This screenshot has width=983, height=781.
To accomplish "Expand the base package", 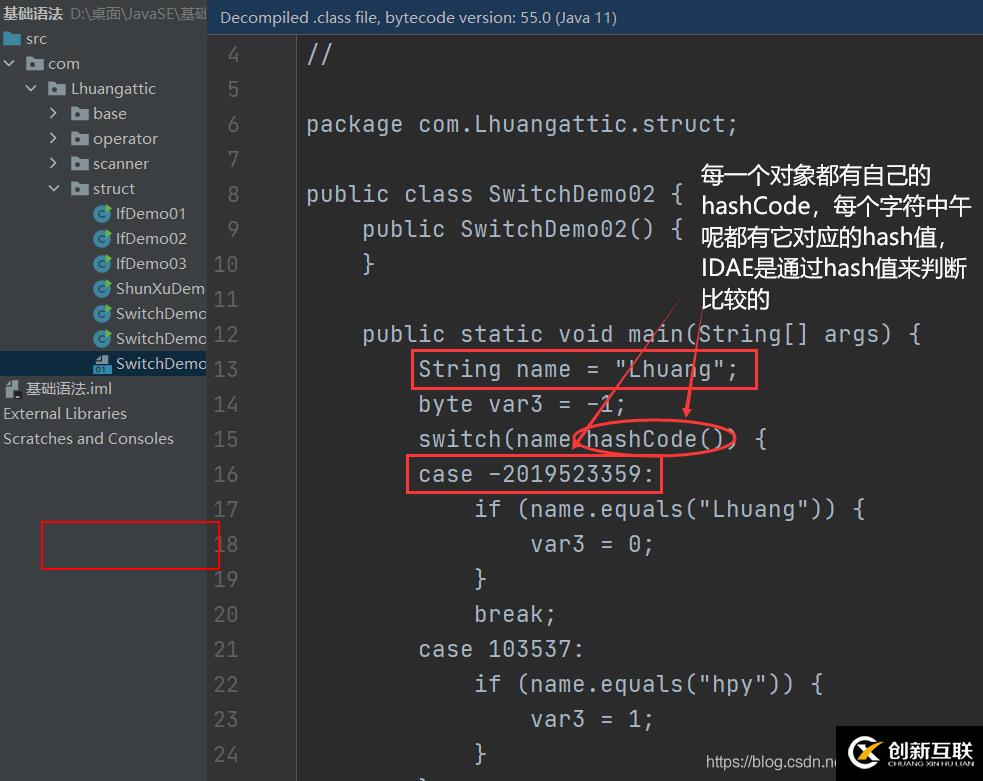I will [x=55, y=113].
